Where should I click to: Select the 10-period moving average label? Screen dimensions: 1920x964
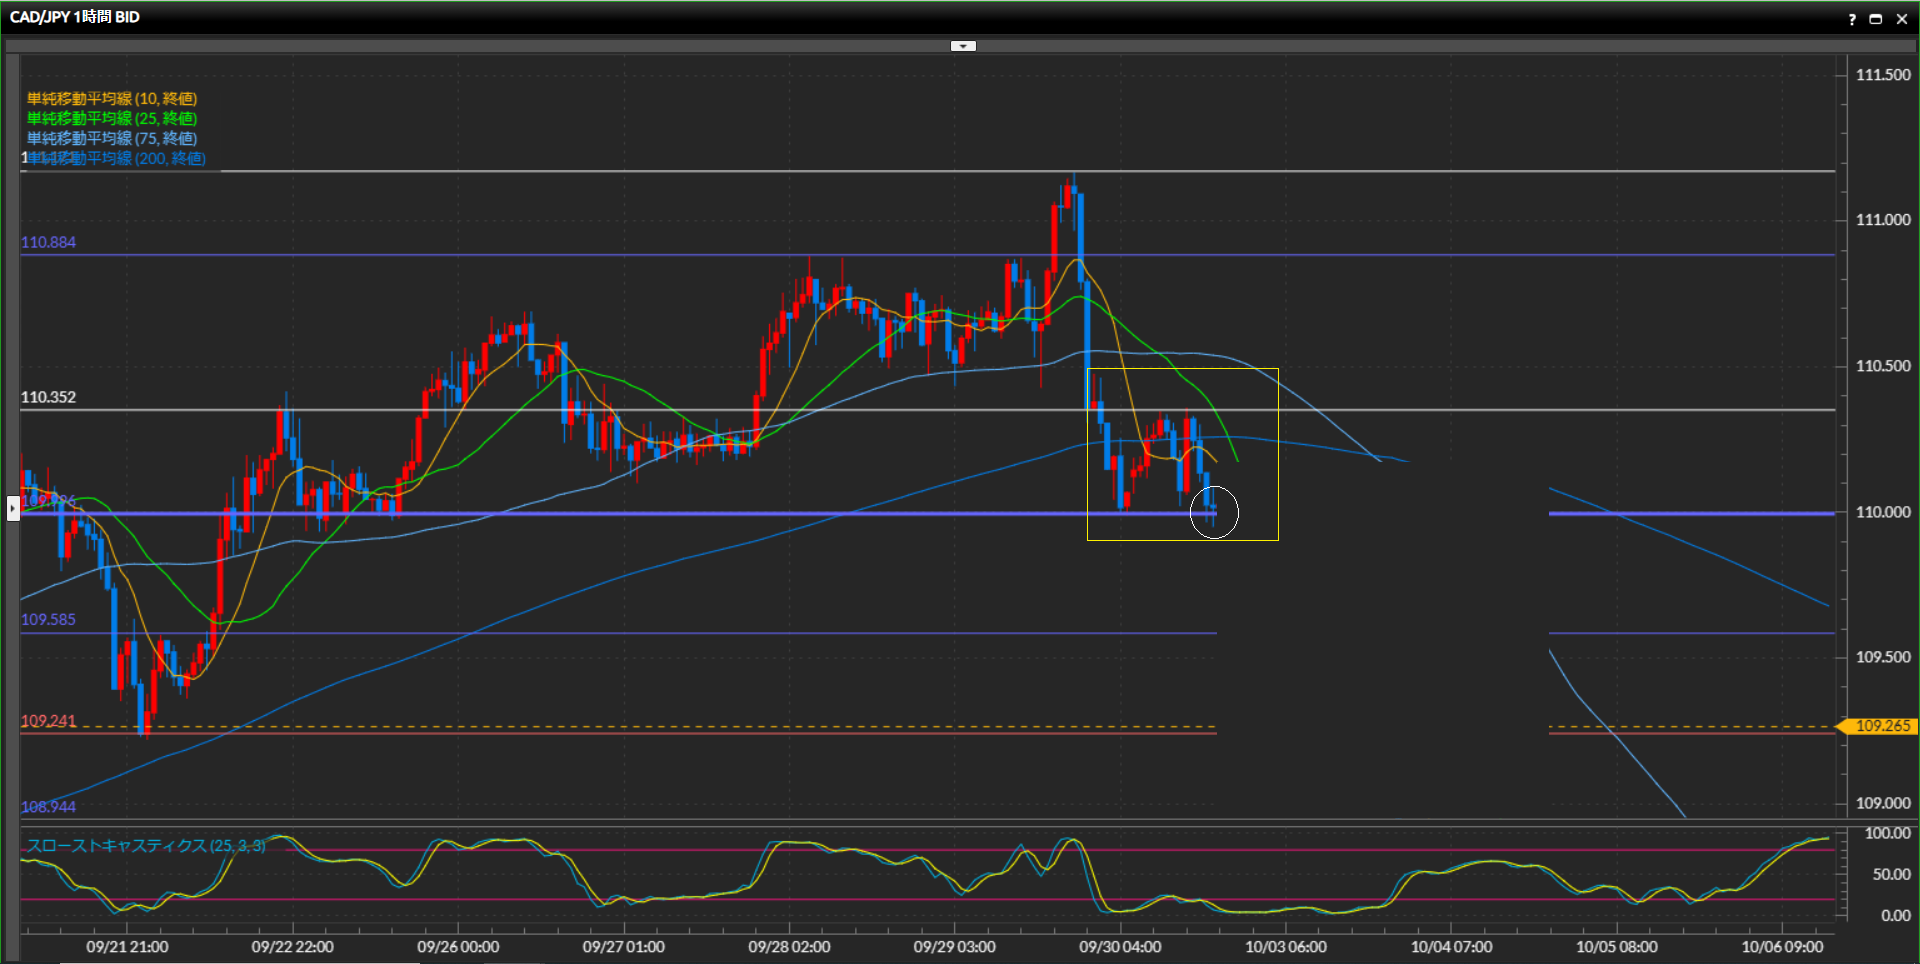tap(112, 99)
